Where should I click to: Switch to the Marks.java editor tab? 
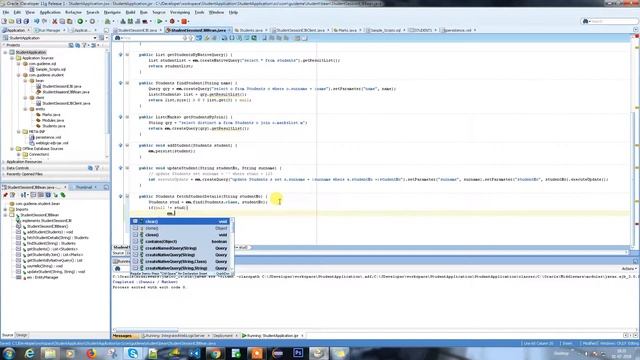[x=348, y=30]
